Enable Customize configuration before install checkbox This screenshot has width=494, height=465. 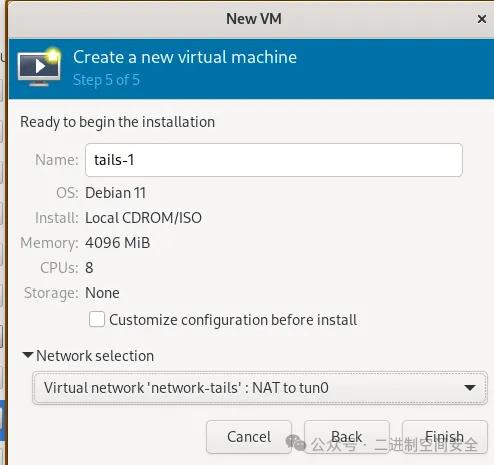[x=97, y=319]
